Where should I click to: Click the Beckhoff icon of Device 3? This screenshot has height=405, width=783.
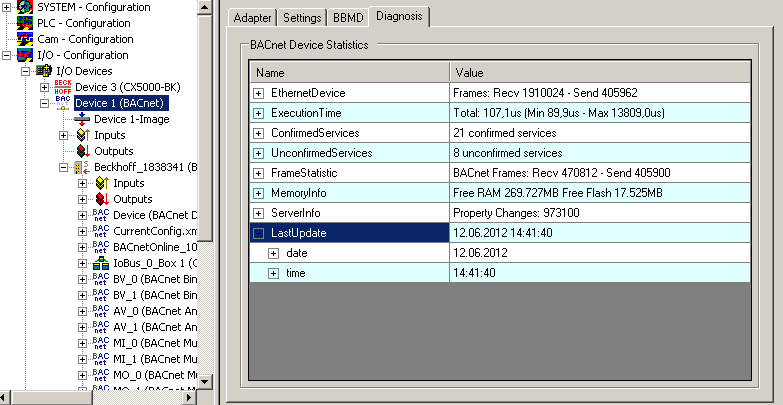(63, 87)
